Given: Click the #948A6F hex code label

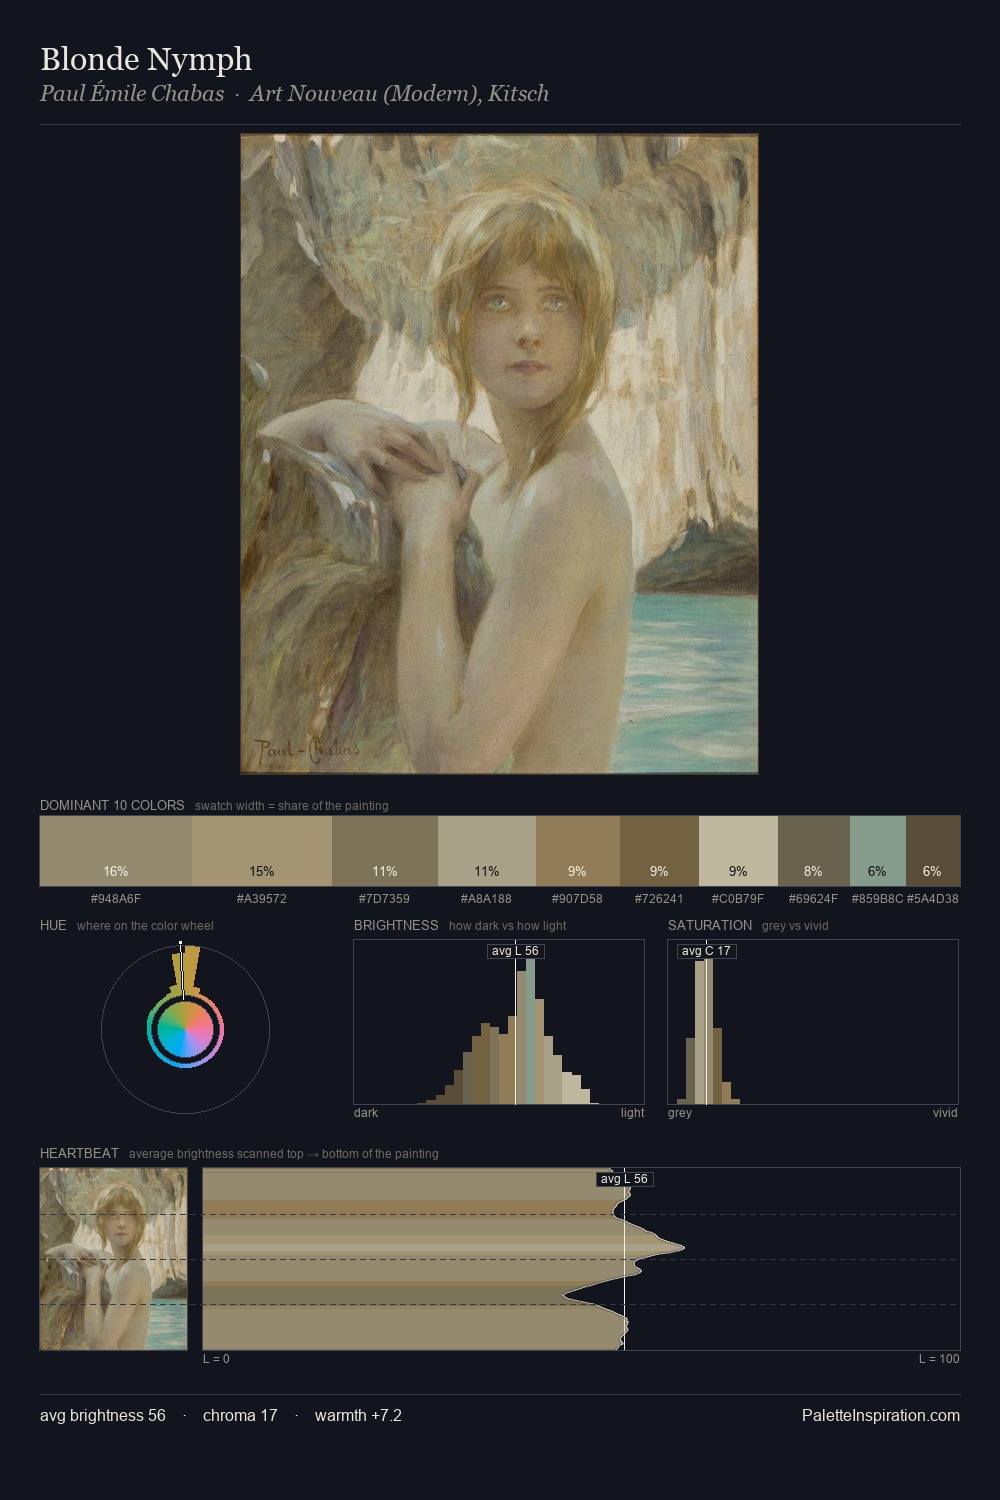Looking at the screenshot, I should [116, 899].
